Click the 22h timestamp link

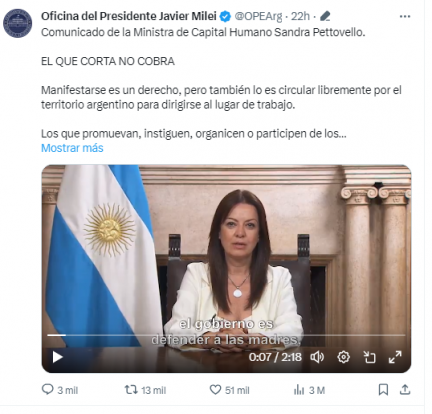click(300, 16)
